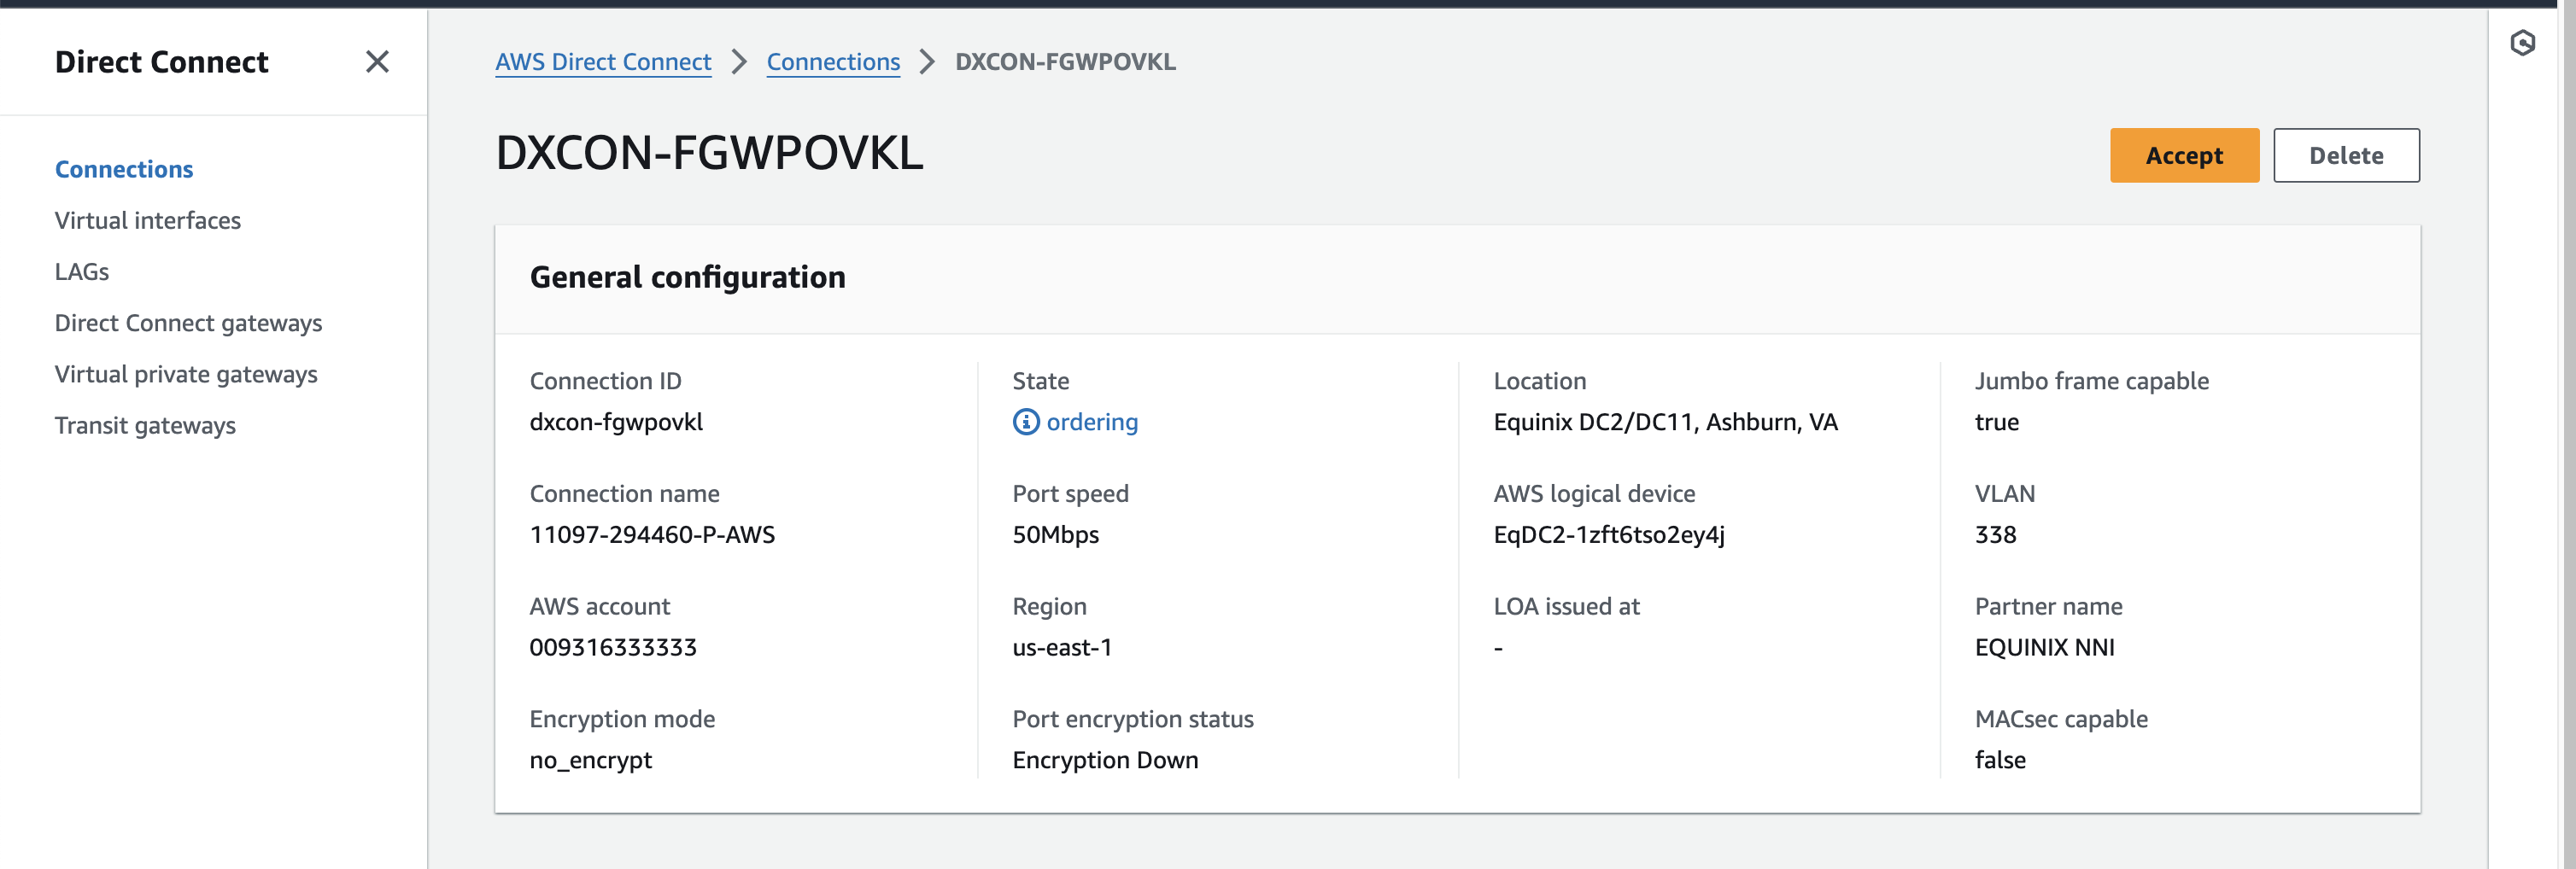Dismiss the Direct Connect side panel
Screen dimensions: 2576x869
(377, 62)
